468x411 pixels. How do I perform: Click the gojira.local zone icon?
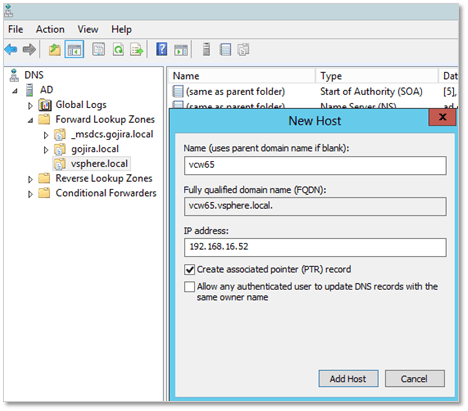(60, 149)
